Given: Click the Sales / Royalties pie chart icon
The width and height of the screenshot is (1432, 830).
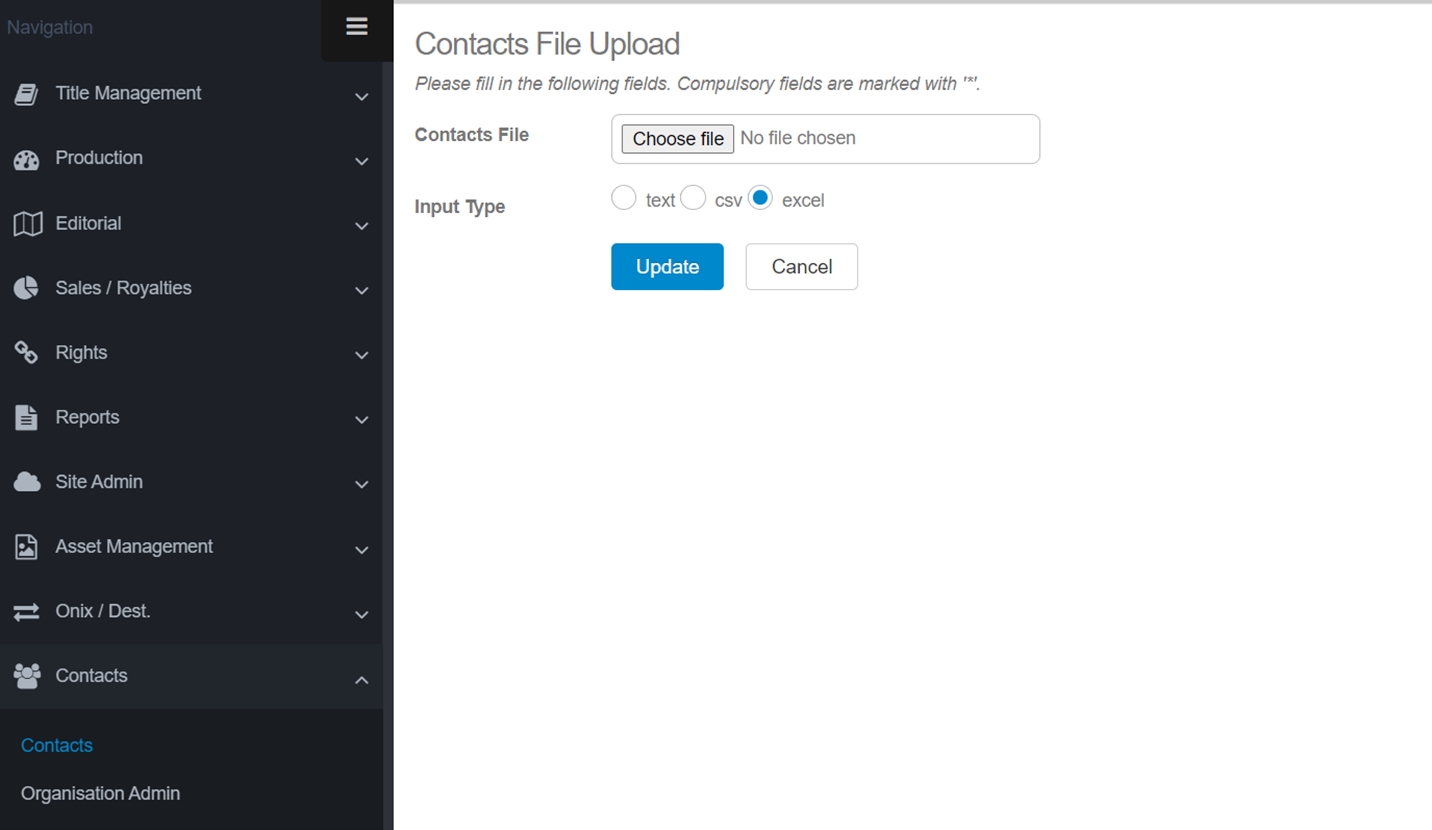Looking at the screenshot, I should (x=27, y=288).
